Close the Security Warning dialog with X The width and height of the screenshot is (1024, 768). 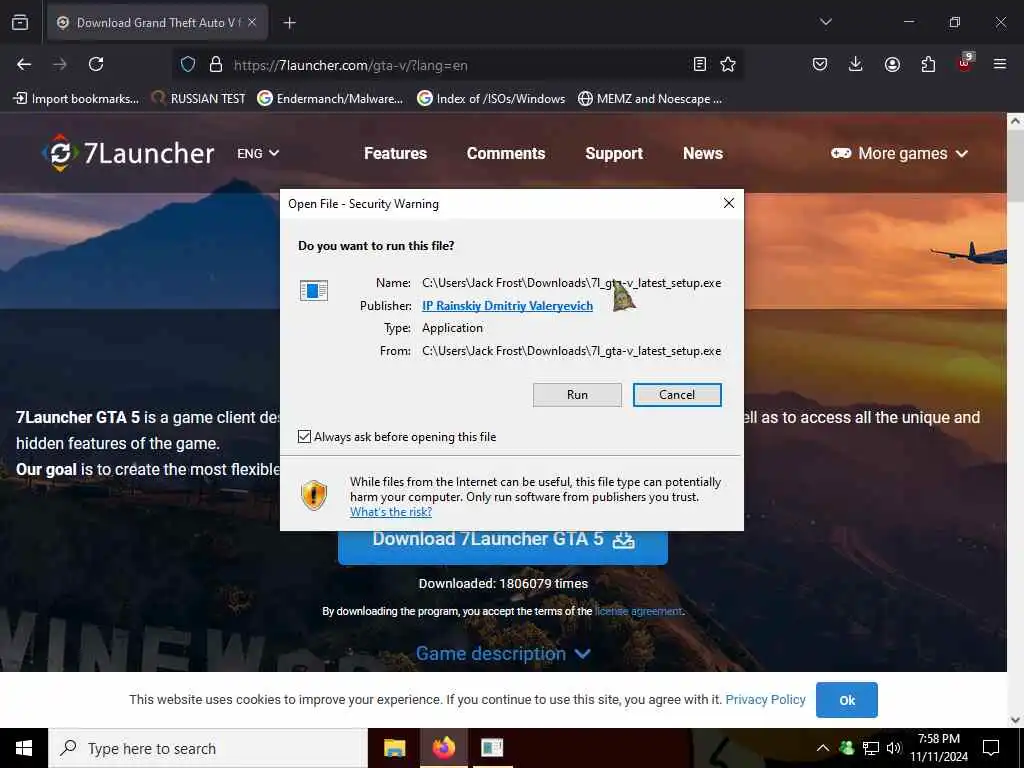pyautogui.click(x=729, y=203)
